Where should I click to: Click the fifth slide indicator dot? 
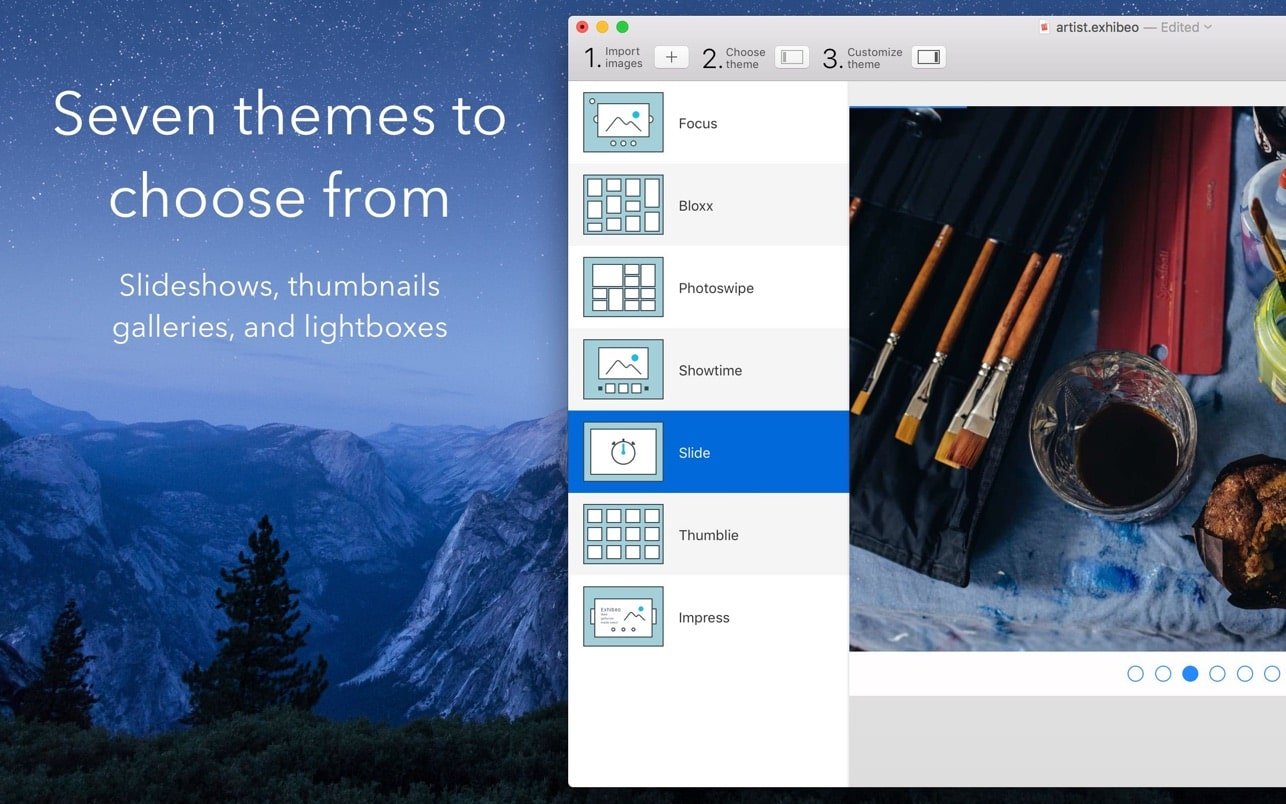pos(1245,674)
